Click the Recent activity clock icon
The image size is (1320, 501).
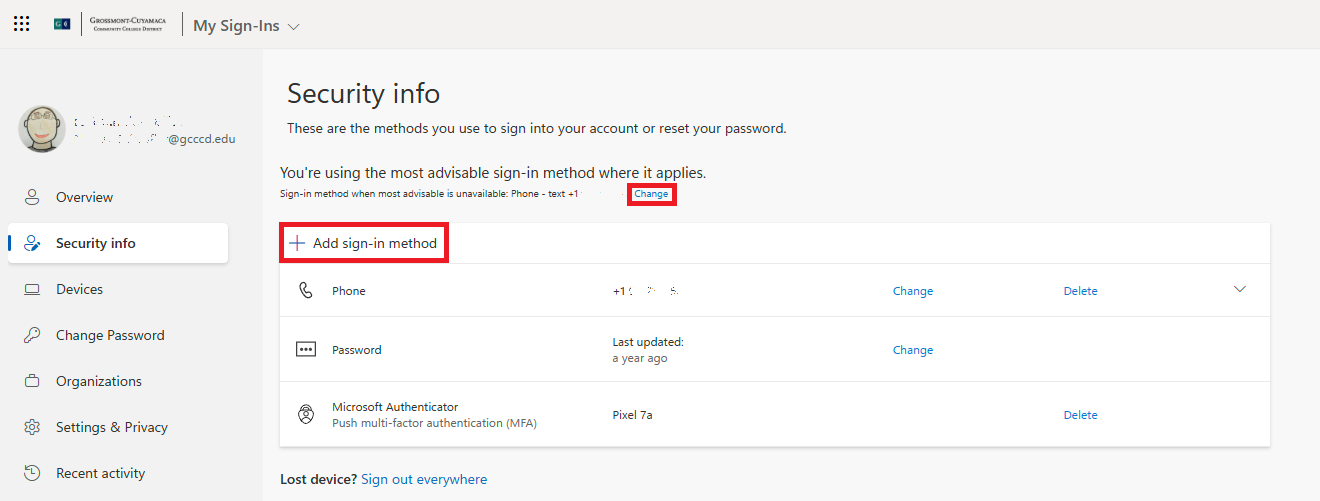coord(32,473)
